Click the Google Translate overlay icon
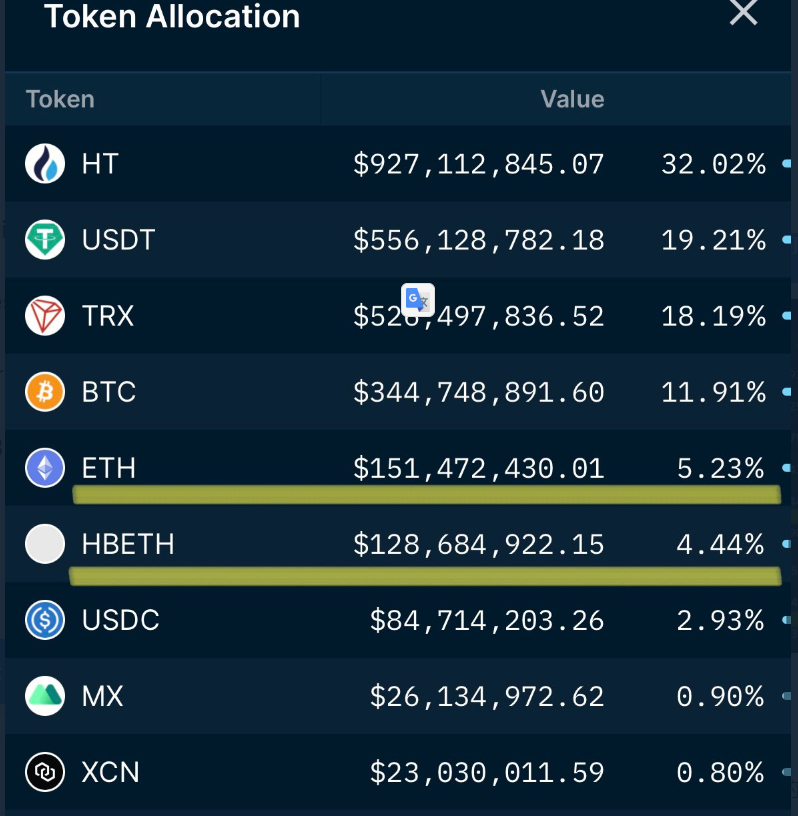Viewport: 798px width, 816px height. [417, 300]
